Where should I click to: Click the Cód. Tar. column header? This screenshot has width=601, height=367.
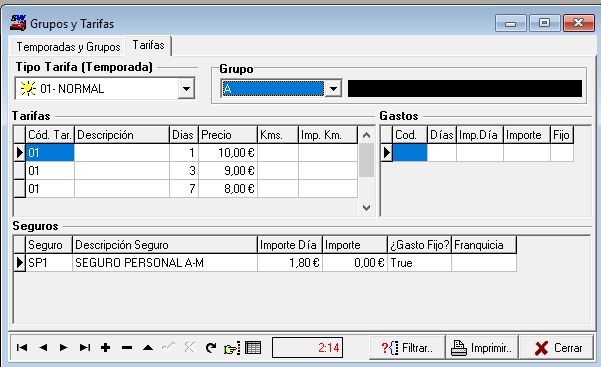(x=50, y=135)
